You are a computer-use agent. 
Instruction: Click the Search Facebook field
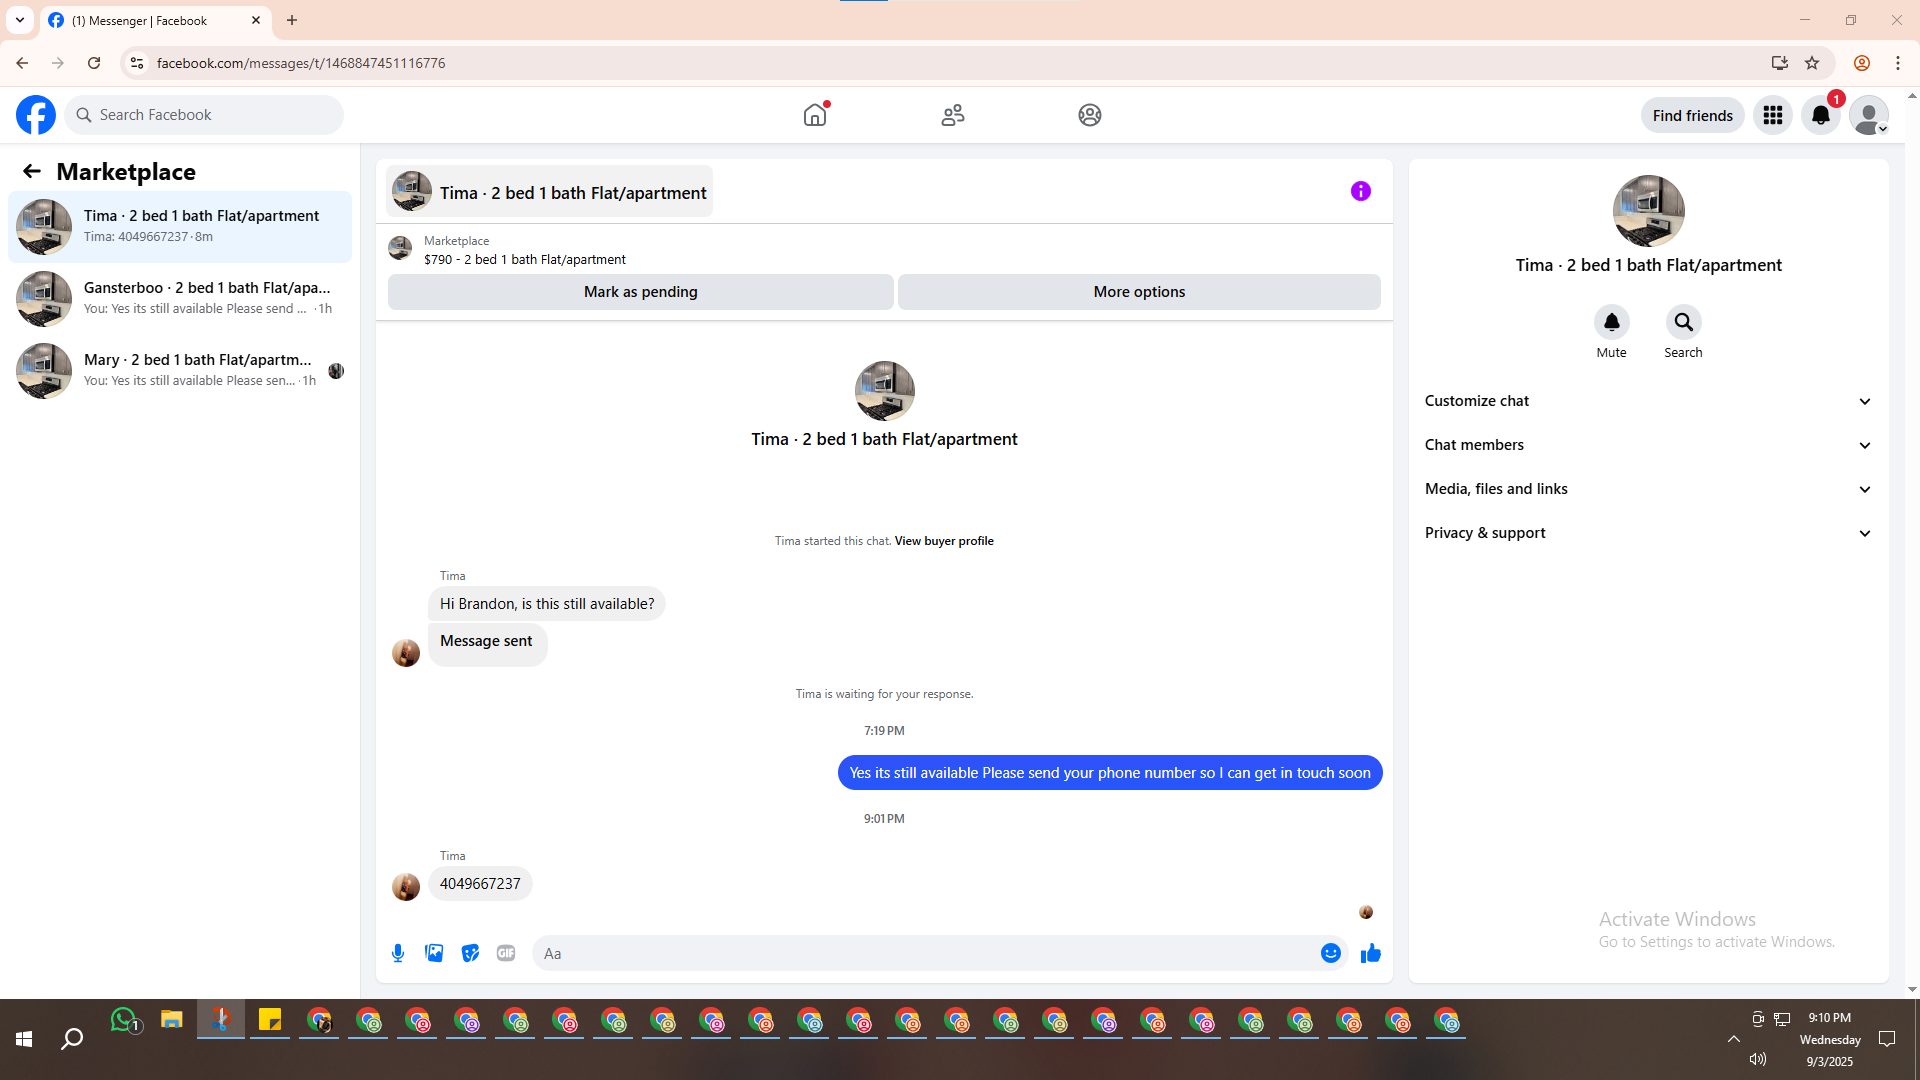tap(205, 115)
